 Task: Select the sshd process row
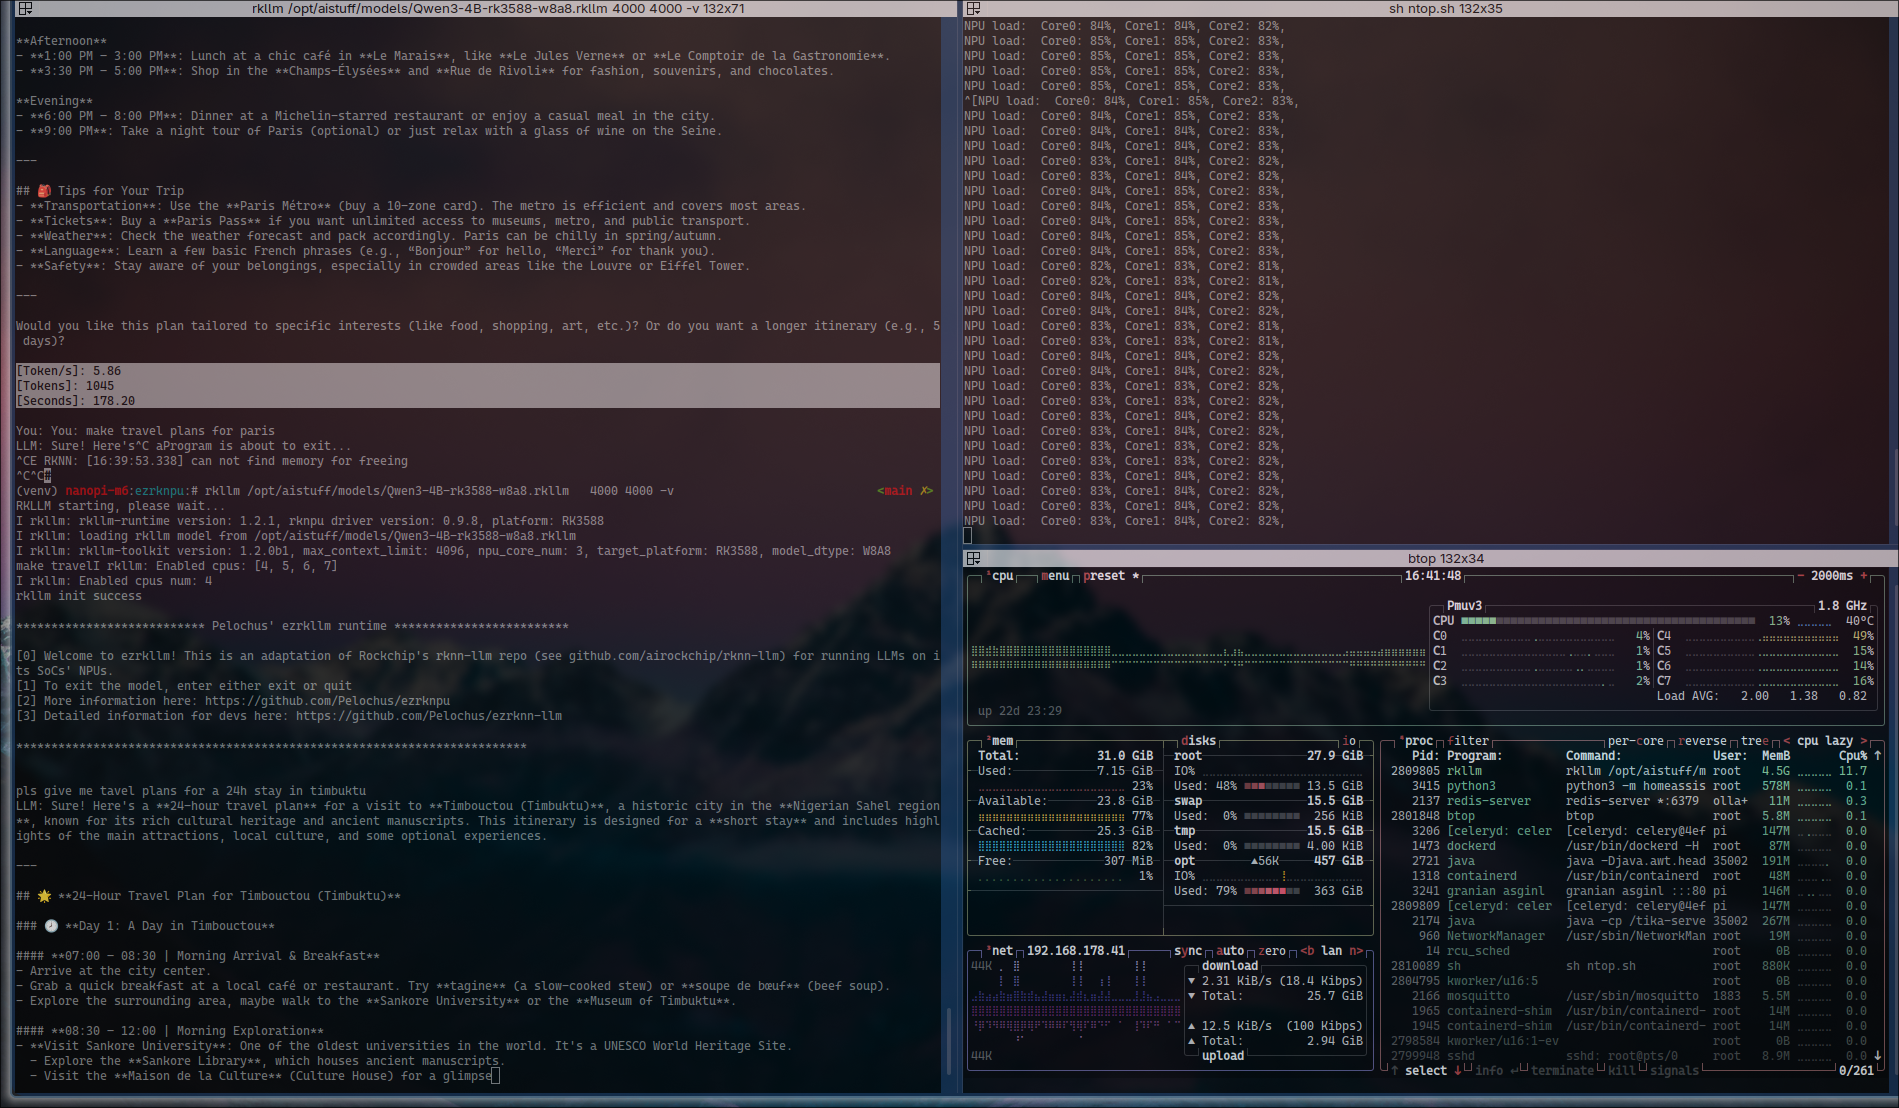[1629, 1056]
